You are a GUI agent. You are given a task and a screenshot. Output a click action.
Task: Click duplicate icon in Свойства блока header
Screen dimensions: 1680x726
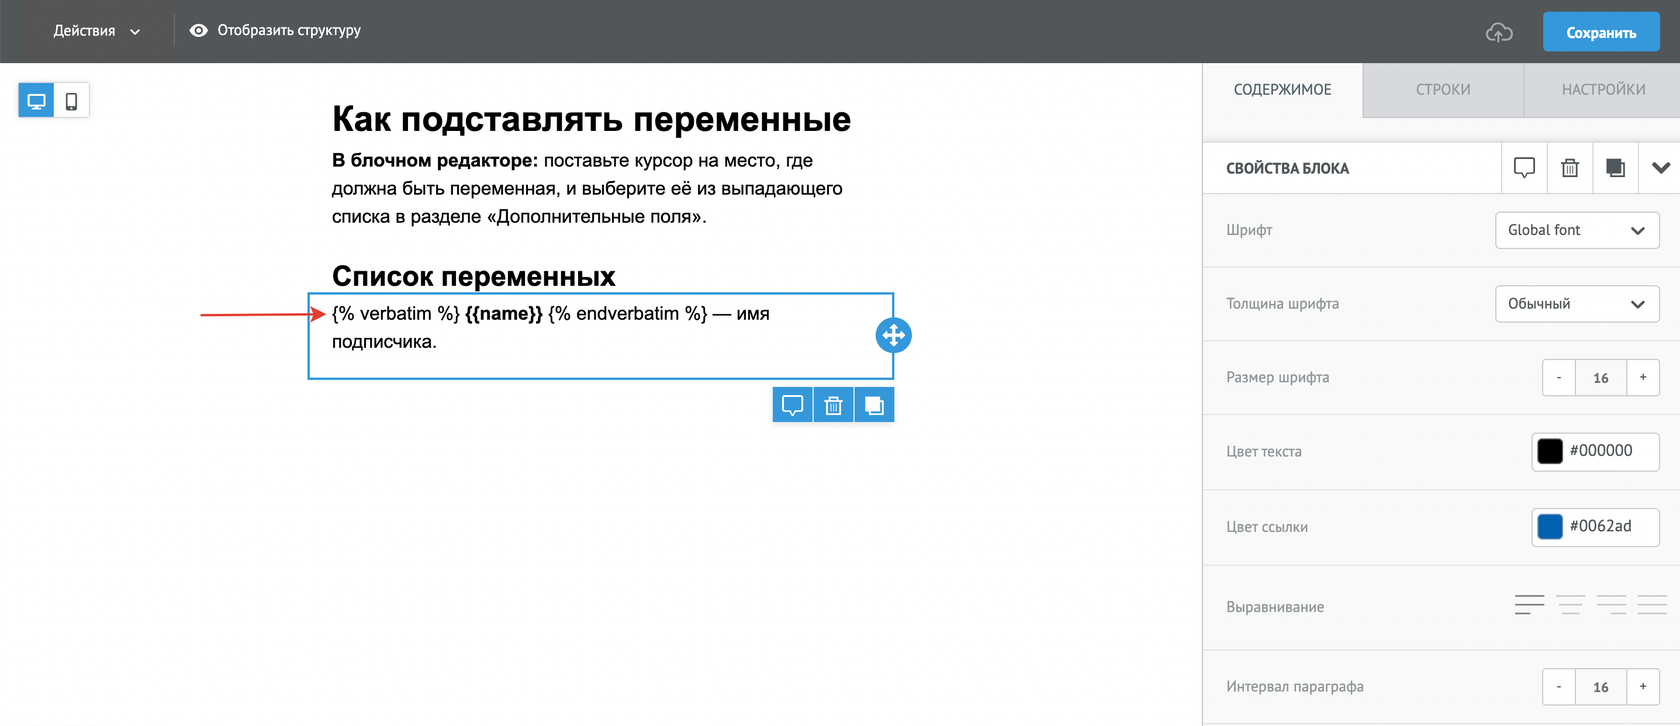coord(1615,168)
